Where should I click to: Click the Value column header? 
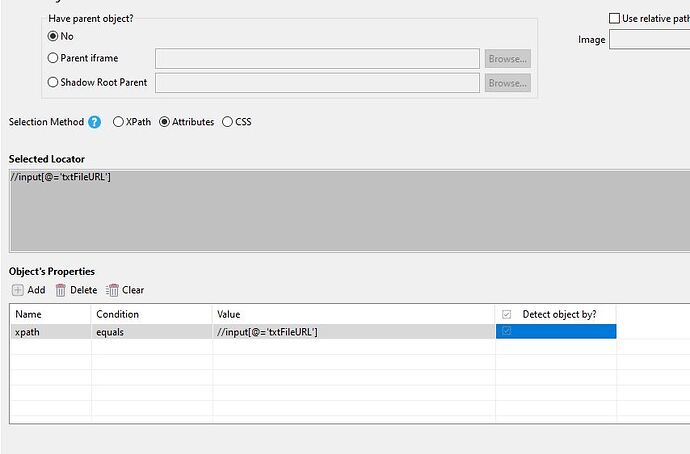(354, 314)
